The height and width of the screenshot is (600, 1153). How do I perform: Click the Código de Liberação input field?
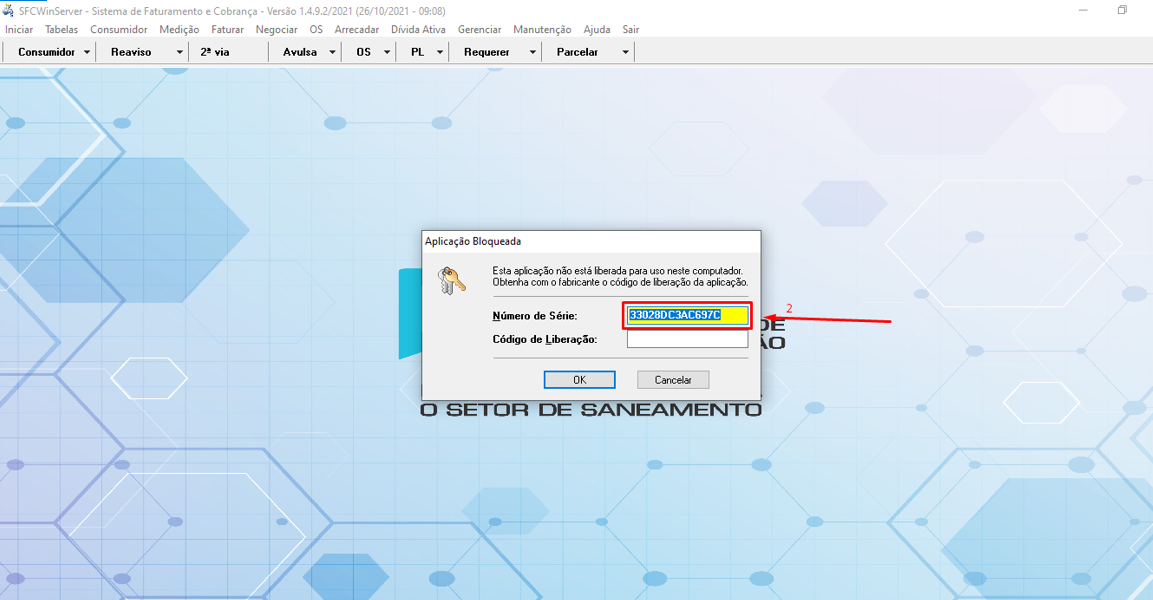point(687,339)
